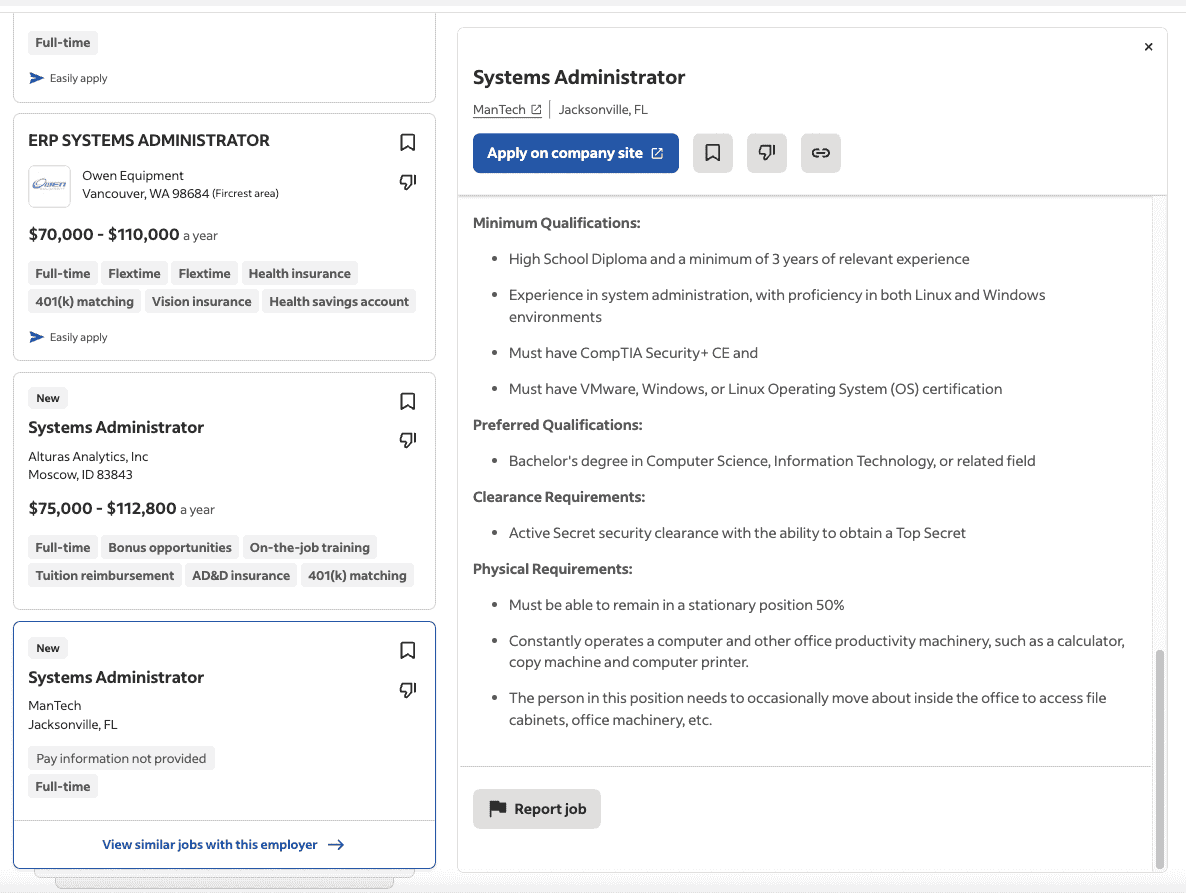Screen dimensions: 1186x893
Task: Save job button in the details panel
Action: [713, 153]
